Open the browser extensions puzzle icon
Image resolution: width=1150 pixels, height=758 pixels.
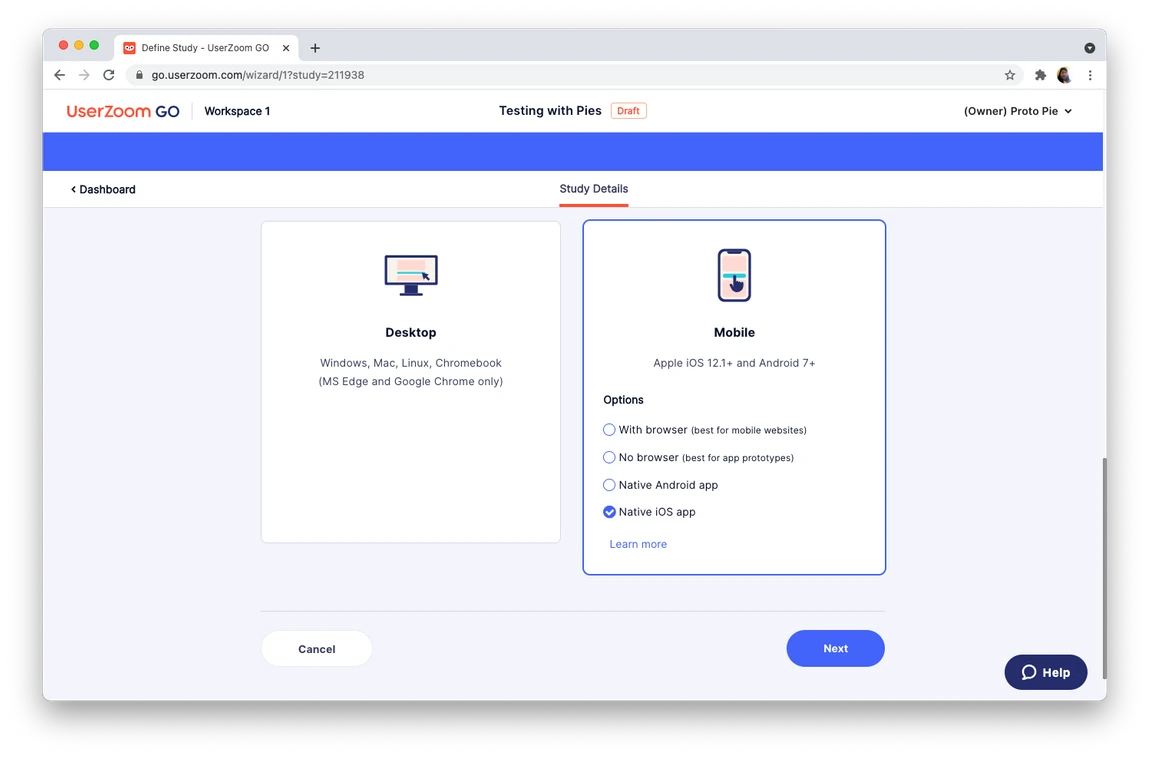tap(1040, 75)
